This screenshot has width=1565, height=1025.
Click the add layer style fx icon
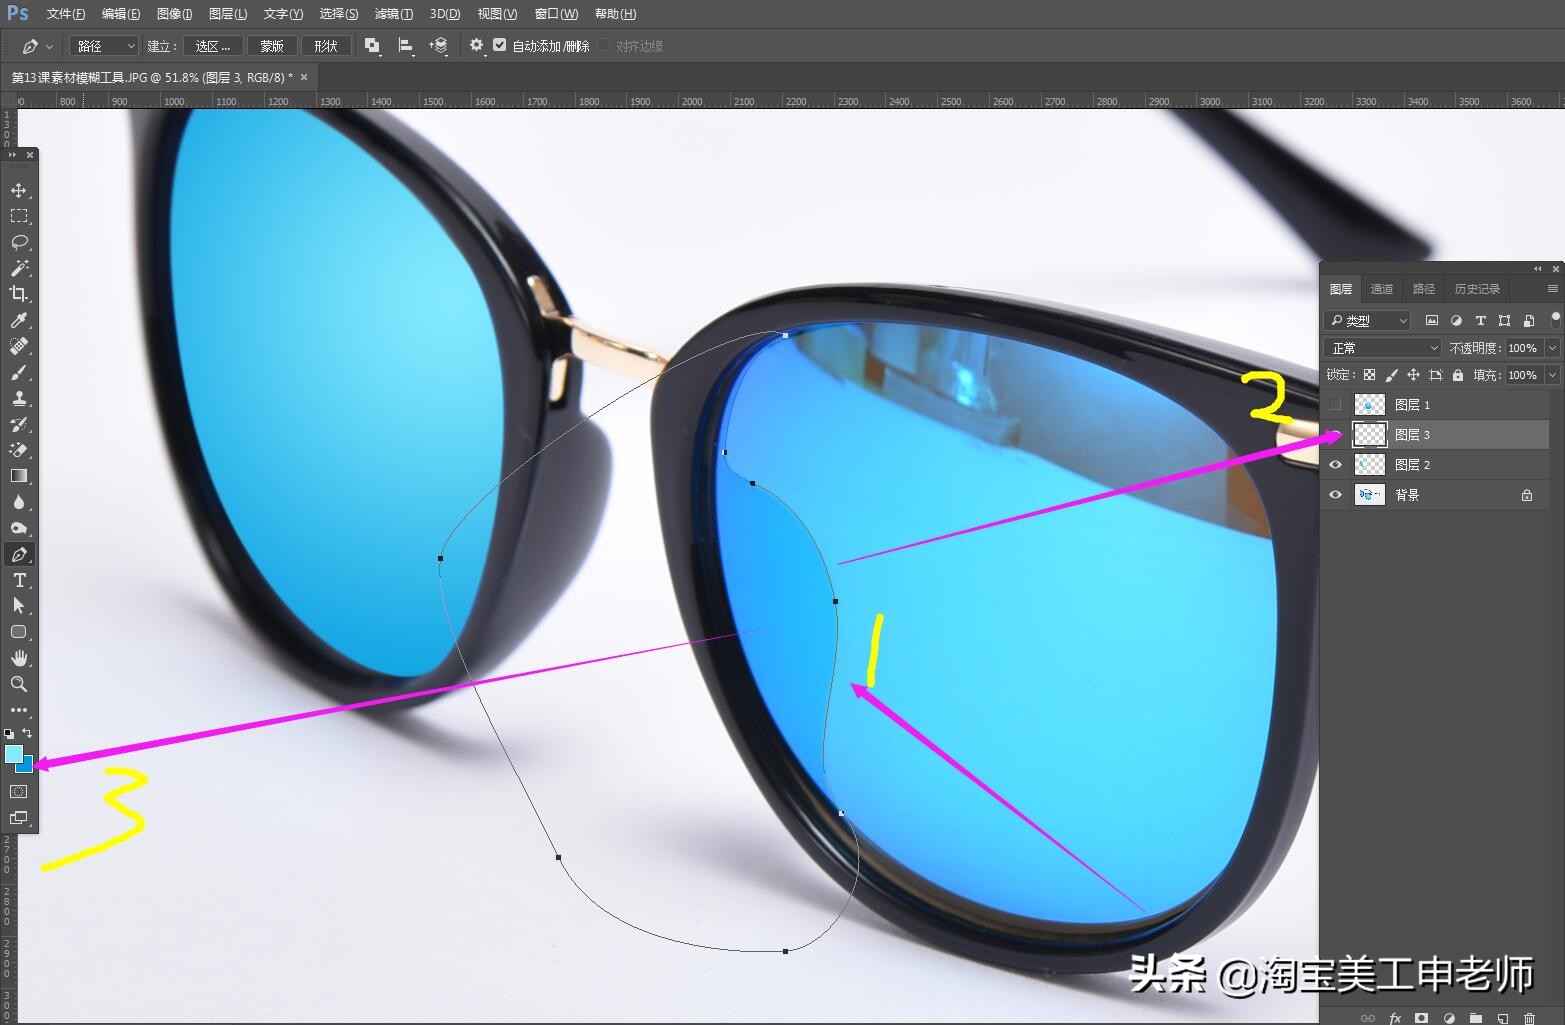(x=1395, y=1018)
